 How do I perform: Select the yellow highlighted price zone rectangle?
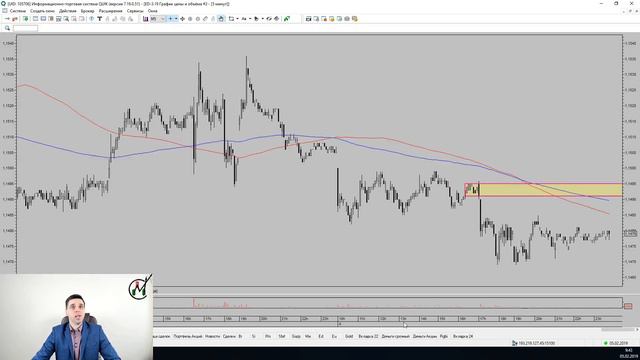[544, 190]
